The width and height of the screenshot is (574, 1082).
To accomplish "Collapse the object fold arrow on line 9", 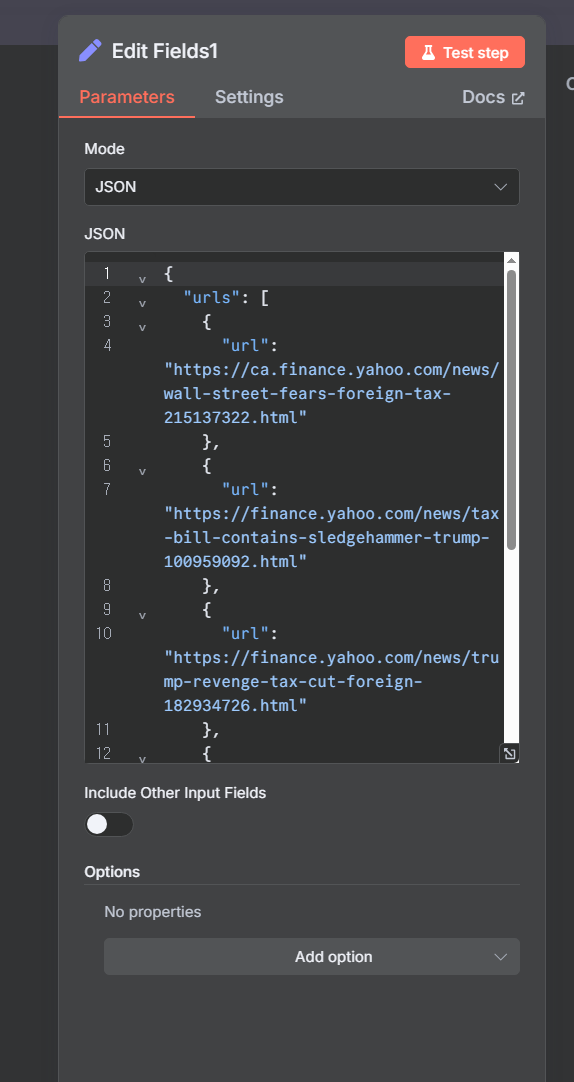I will tap(142, 615).
